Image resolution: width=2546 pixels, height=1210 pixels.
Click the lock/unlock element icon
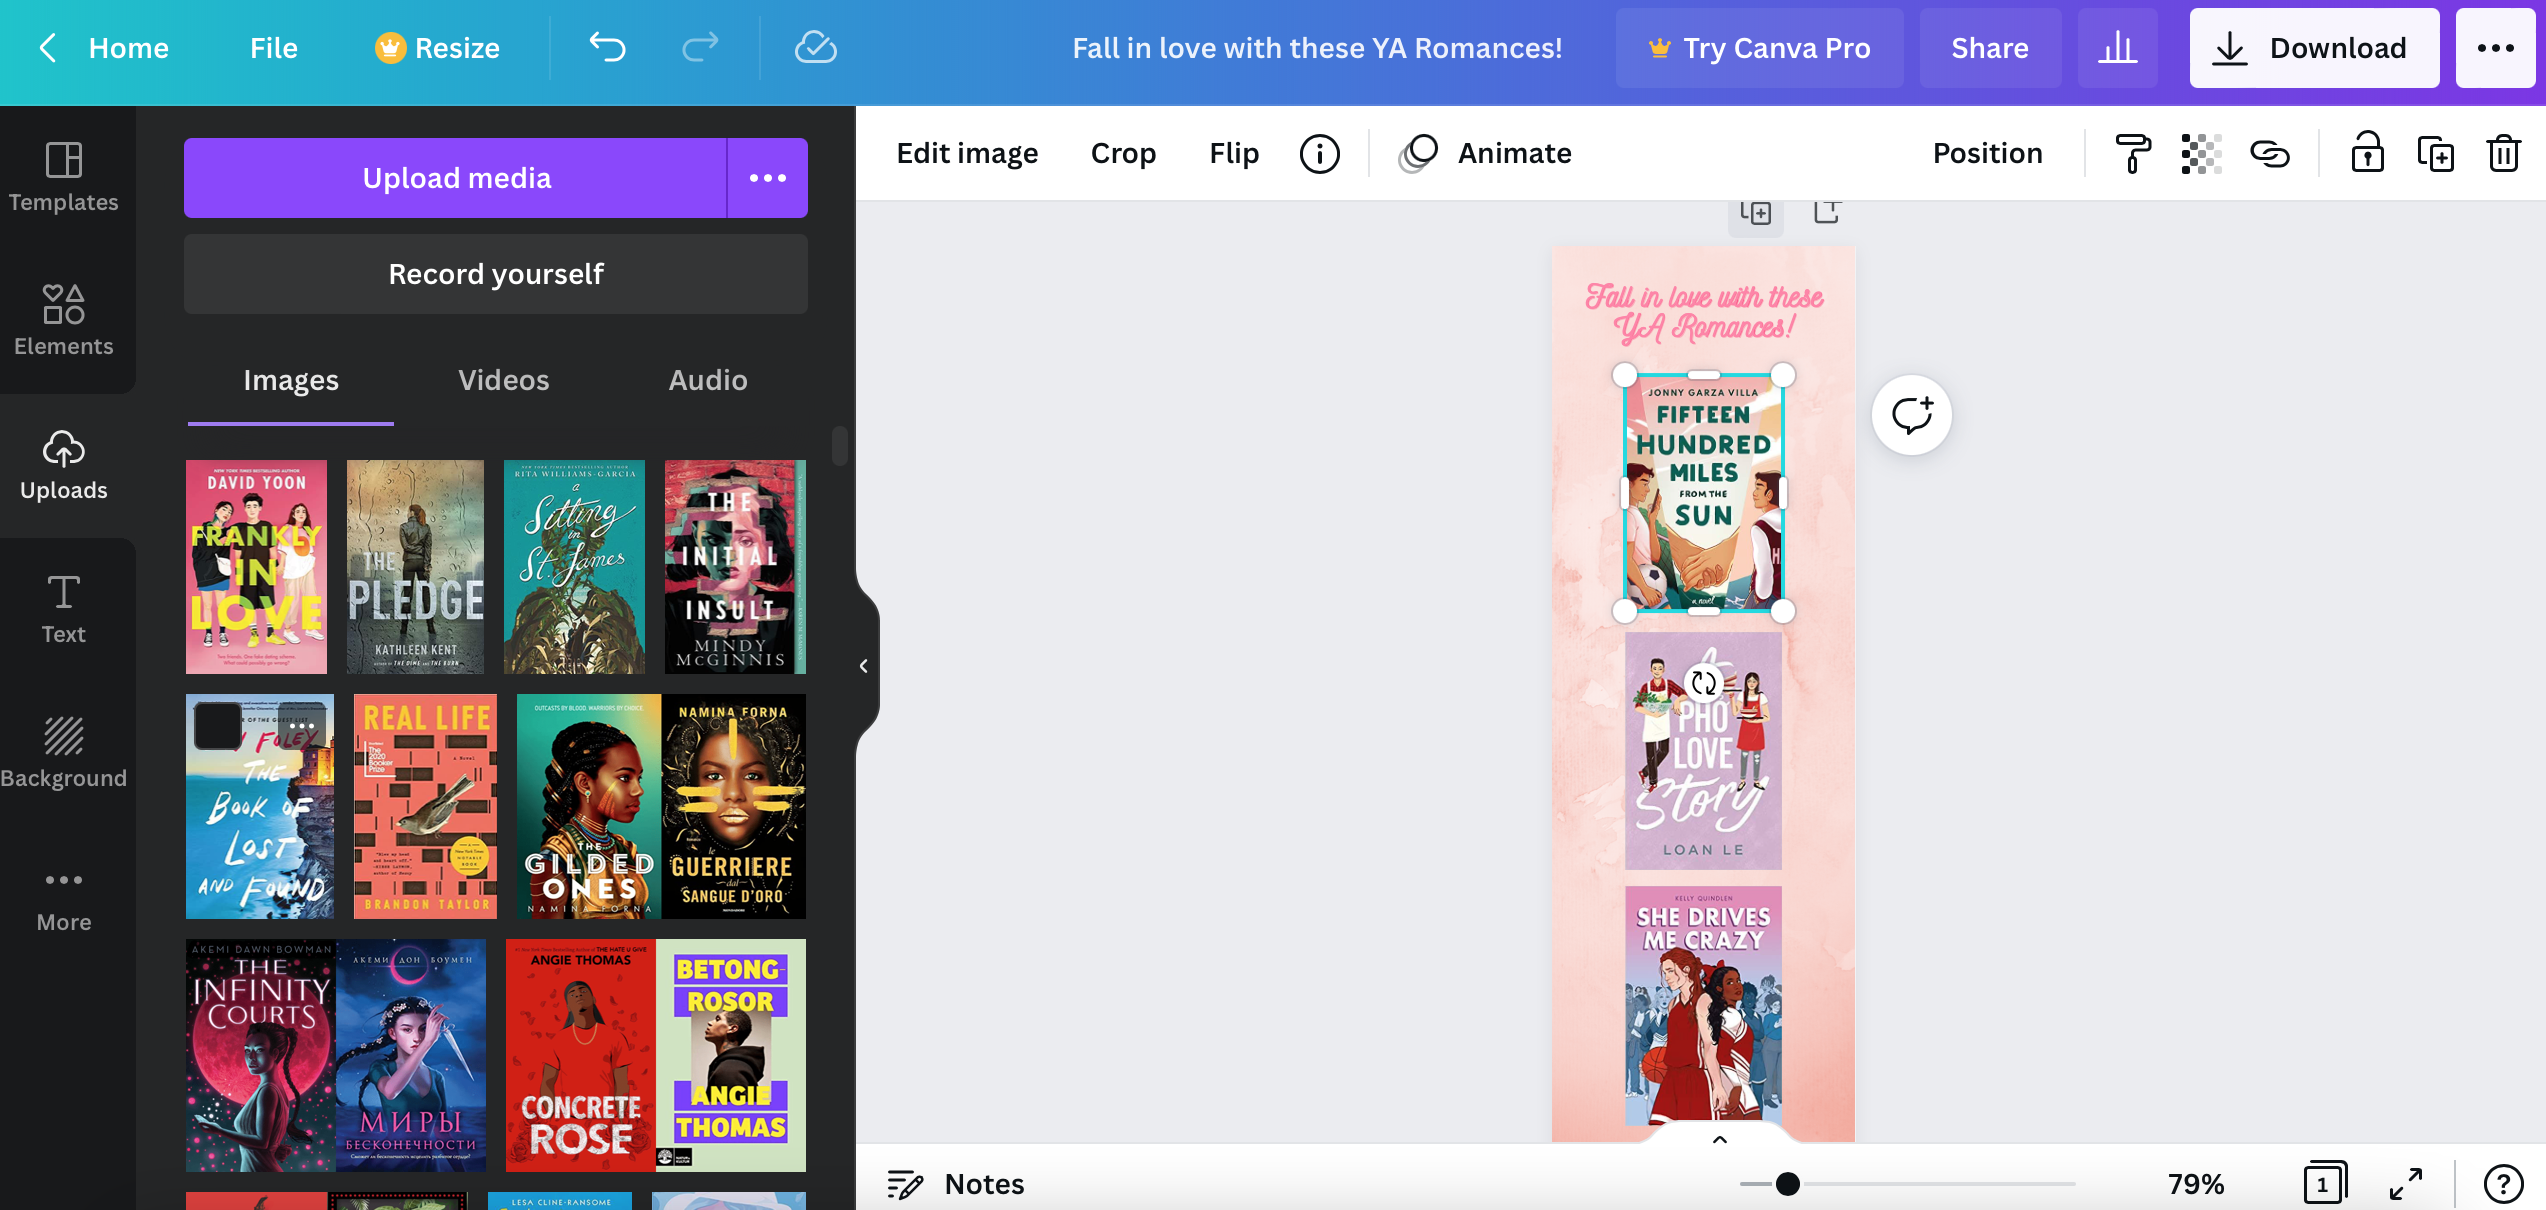click(2367, 153)
